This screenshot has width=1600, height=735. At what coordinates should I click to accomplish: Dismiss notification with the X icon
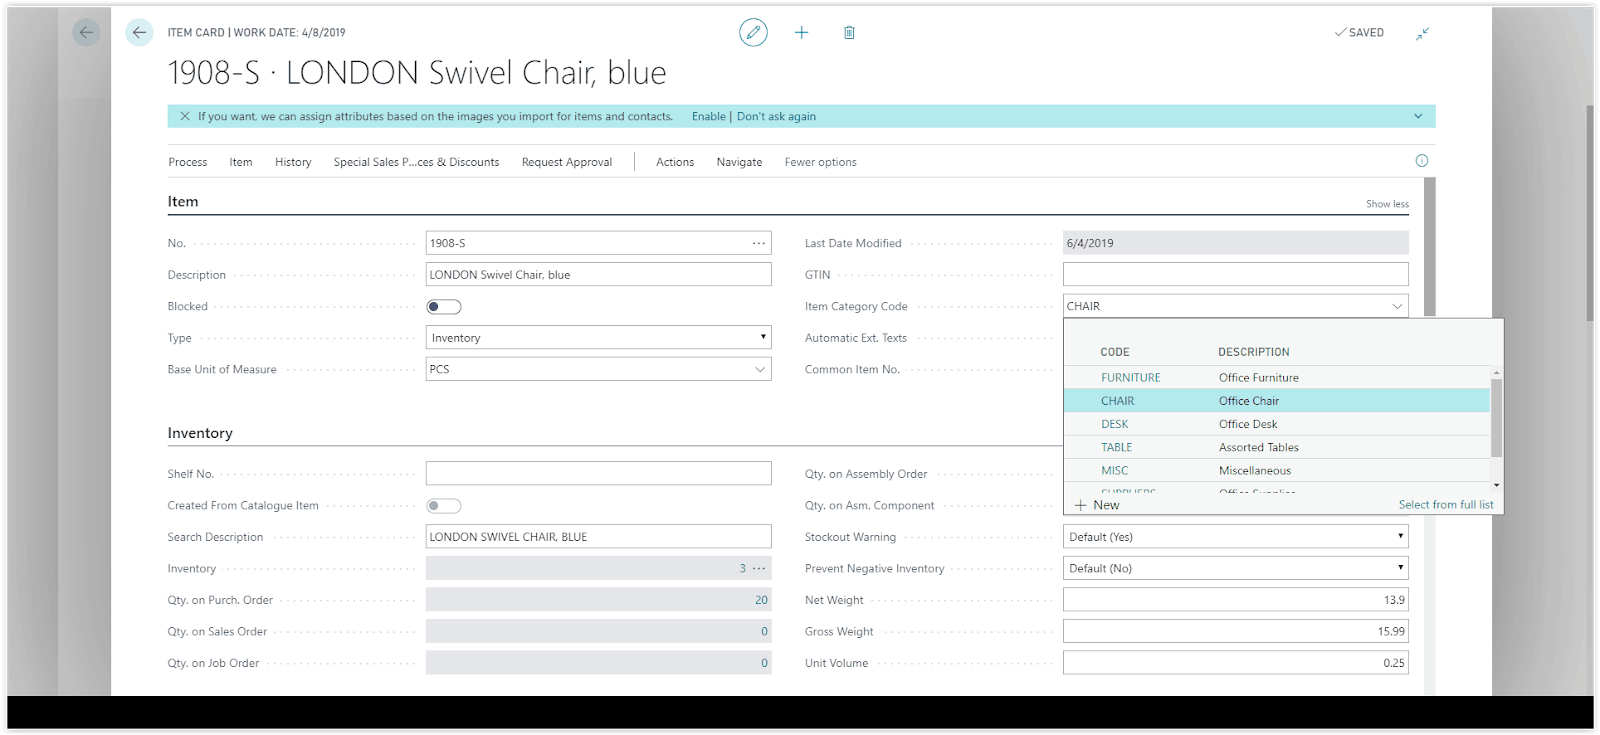pos(185,116)
